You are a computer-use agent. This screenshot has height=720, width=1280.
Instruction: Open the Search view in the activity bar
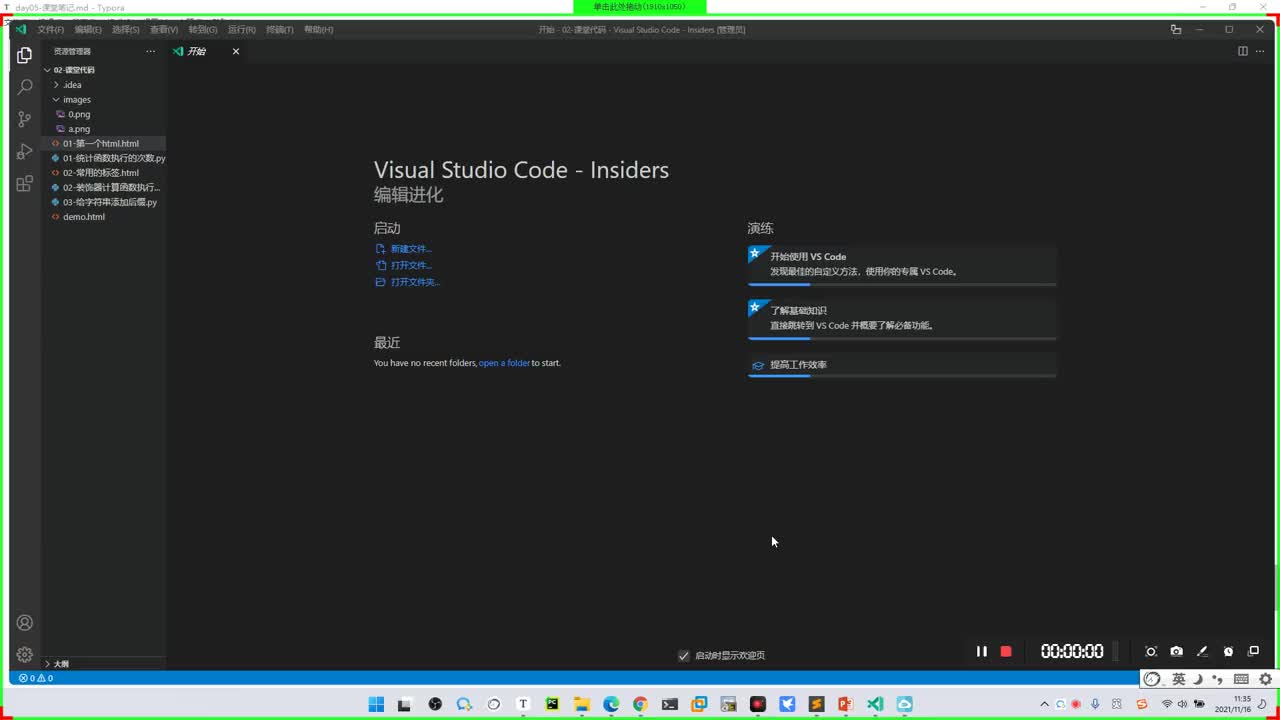click(x=24, y=88)
